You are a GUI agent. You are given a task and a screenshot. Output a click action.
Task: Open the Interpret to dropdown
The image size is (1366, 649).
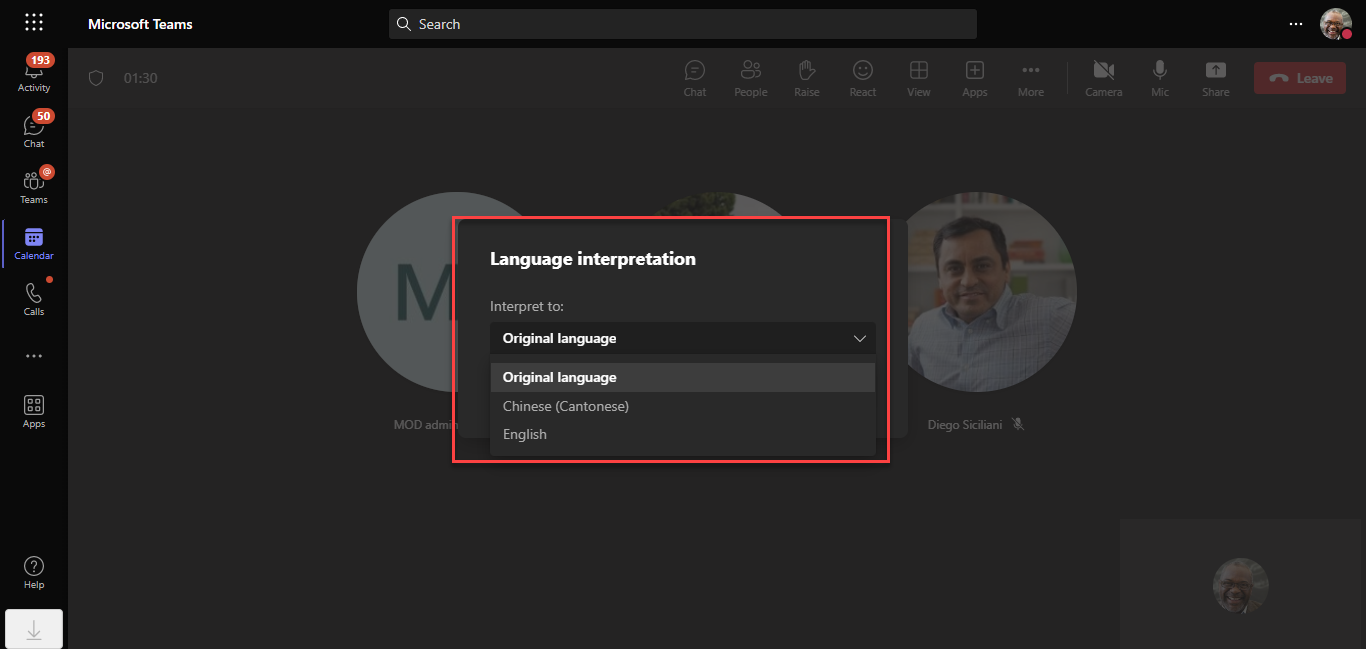click(683, 338)
